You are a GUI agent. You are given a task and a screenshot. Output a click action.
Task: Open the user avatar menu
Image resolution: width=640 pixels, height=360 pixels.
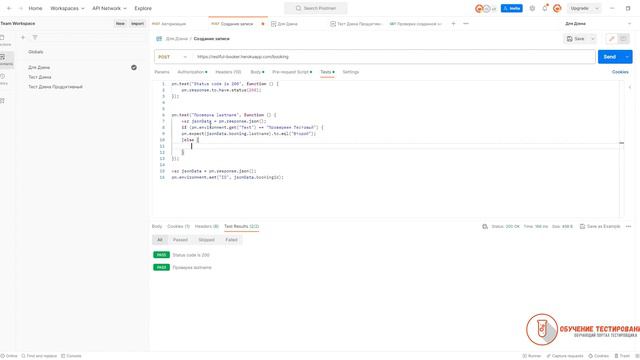click(x=557, y=8)
